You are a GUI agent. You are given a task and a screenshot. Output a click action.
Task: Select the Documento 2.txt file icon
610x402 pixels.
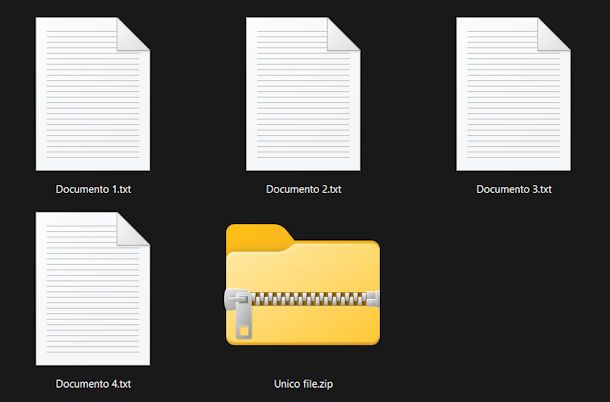303,94
